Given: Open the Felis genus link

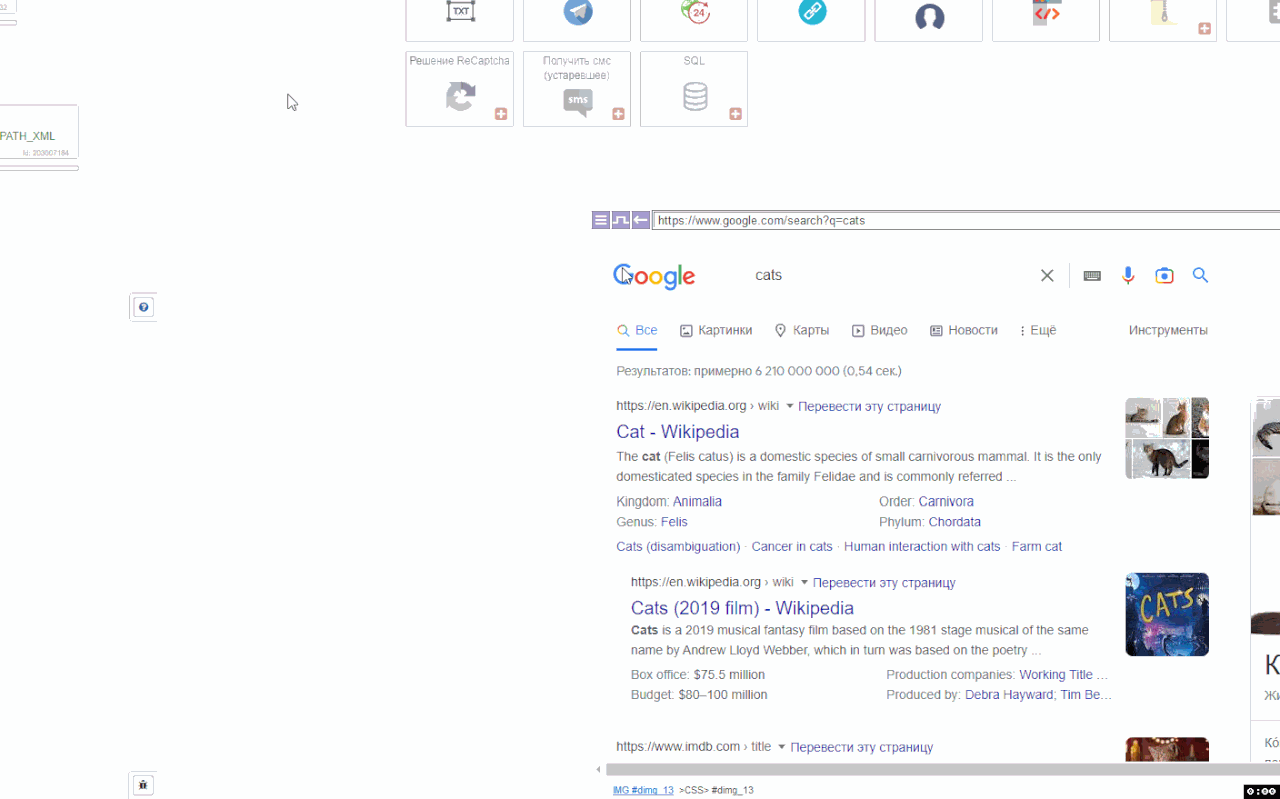Looking at the screenshot, I should pos(674,522).
